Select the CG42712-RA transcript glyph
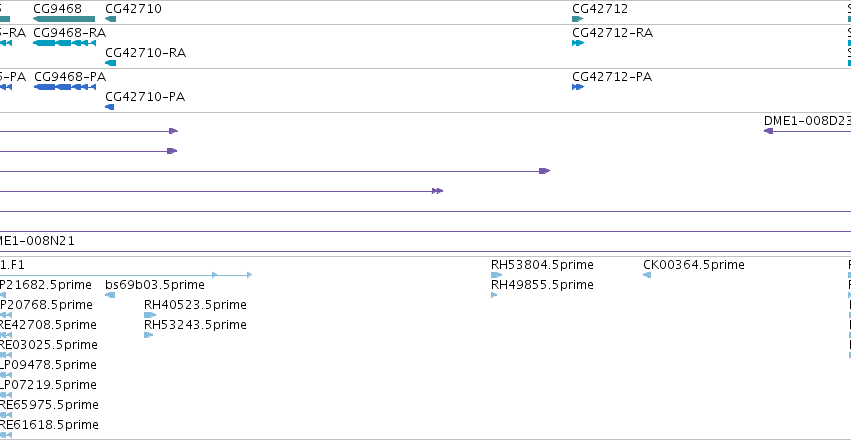Viewport: 851px width, 440px height. (578, 43)
